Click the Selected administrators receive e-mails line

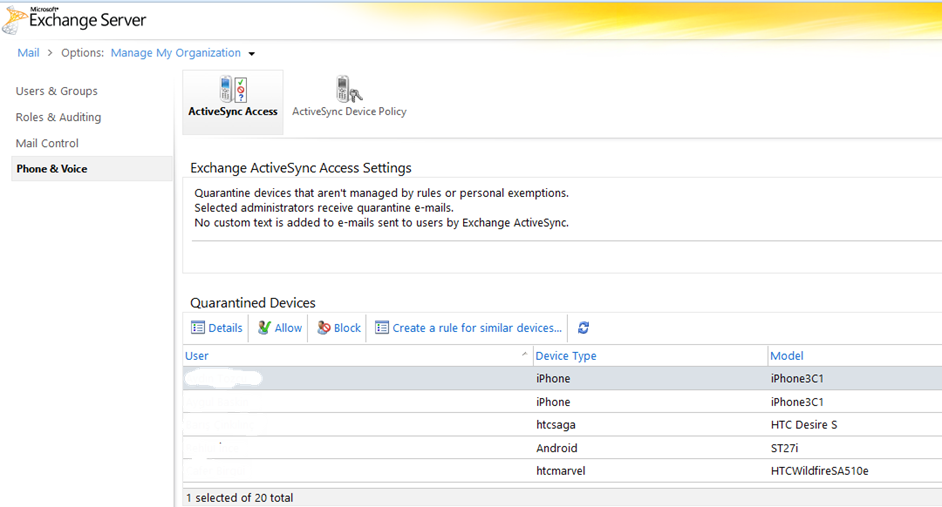[324, 208]
